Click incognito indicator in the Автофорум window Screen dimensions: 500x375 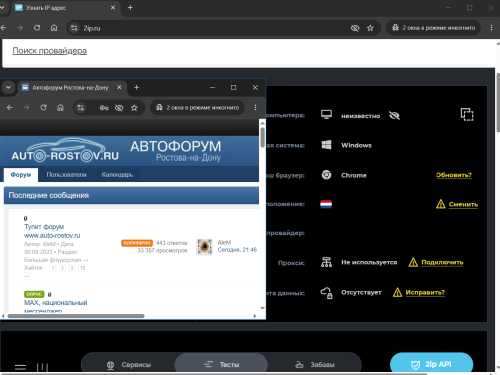(198, 107)
